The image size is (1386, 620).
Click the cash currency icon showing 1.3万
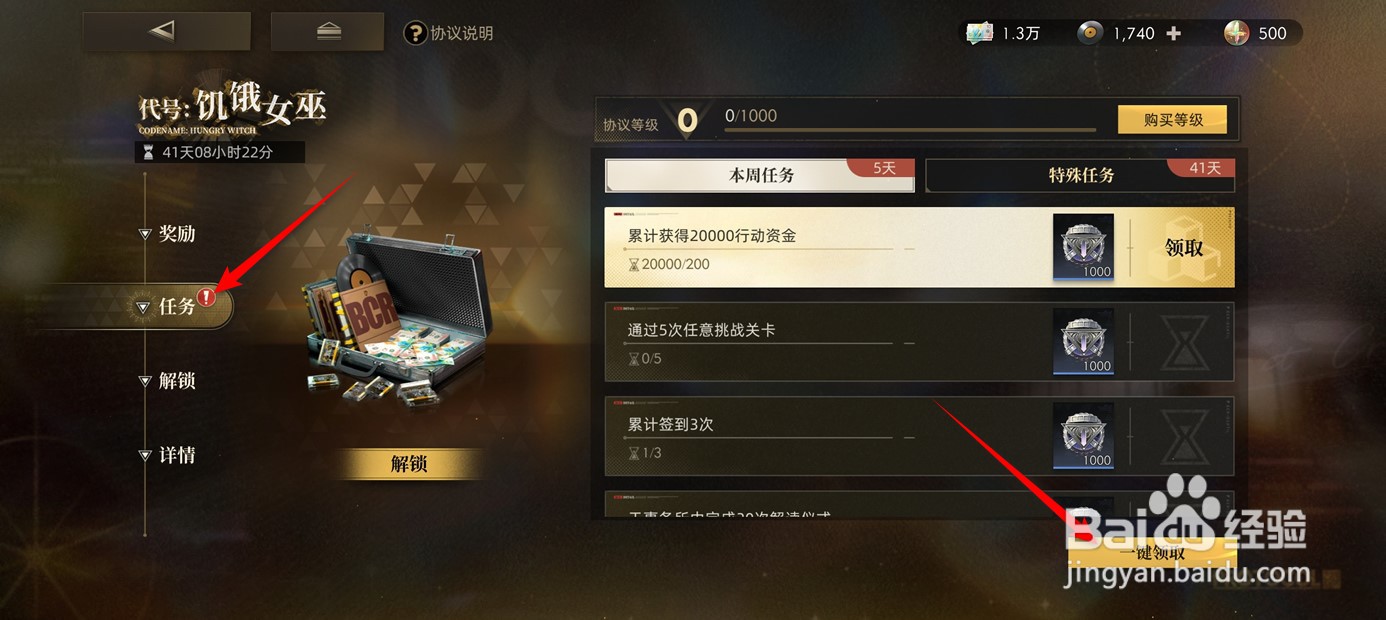(979, 33)
